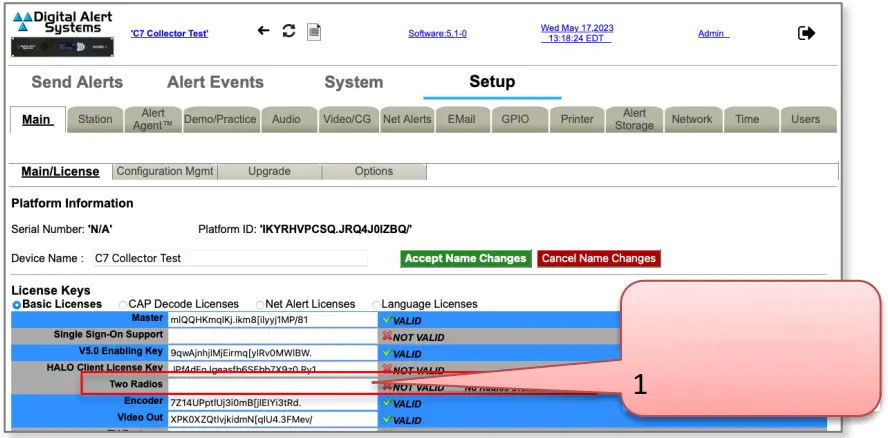
Task: Switch to the Main tab
Action: click(x=38, y=120)
